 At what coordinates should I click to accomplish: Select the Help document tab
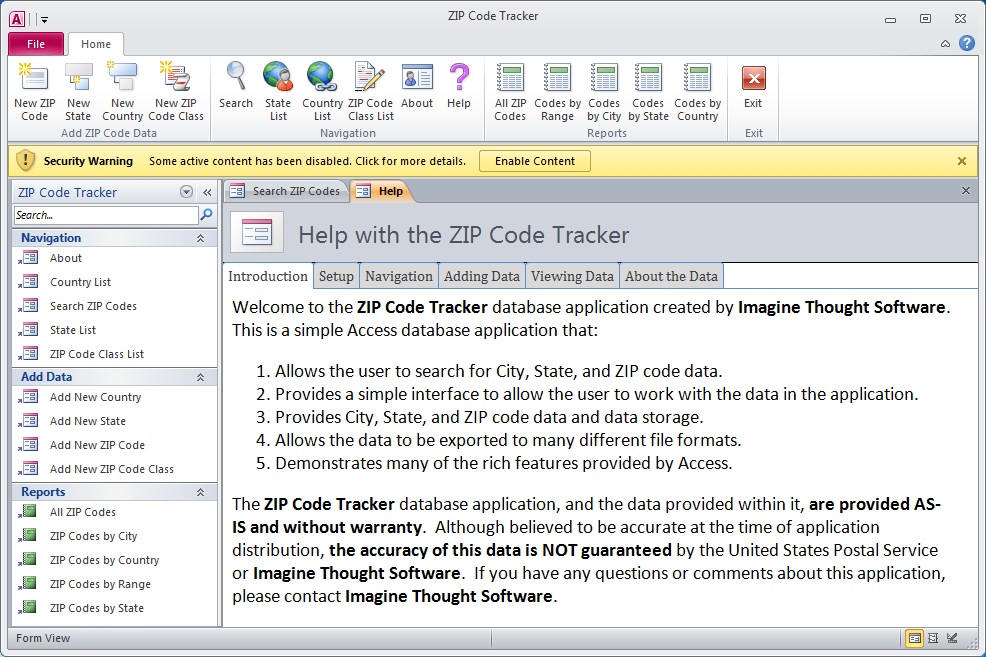pyautogui.click(x=381, y=191)
